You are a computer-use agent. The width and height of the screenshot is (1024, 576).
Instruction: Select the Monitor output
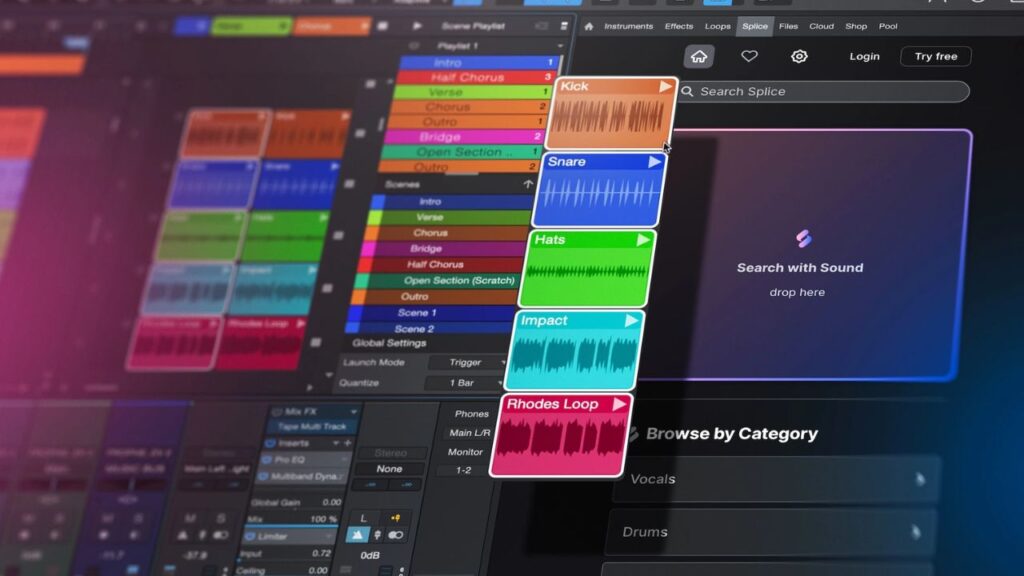point(465,452)
